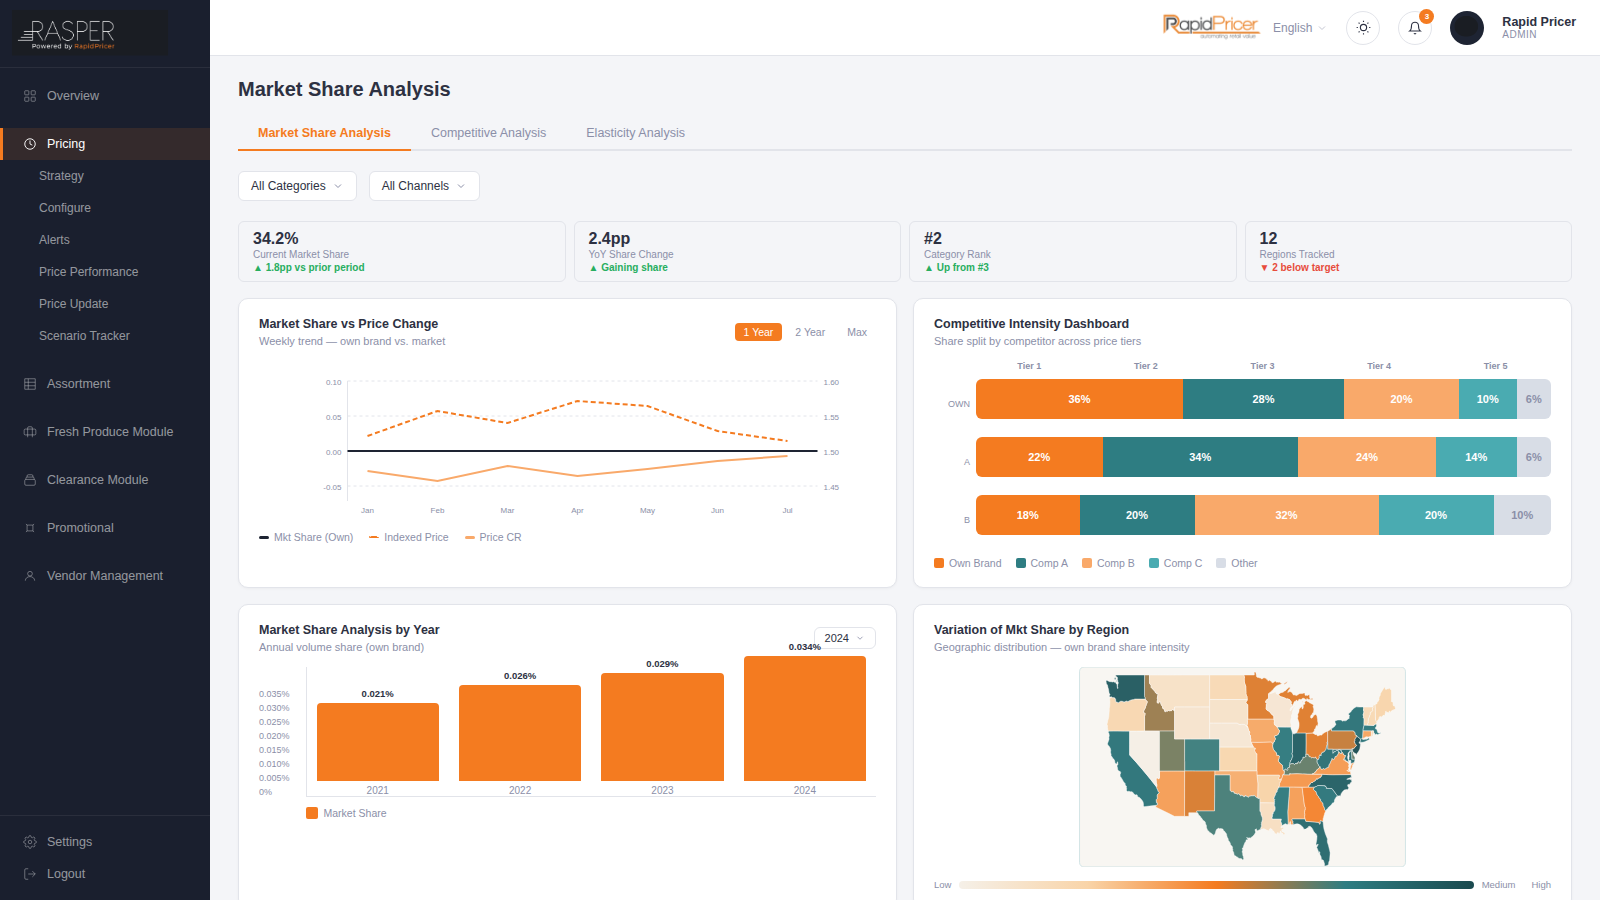Open Strategy in Pricing submenu

pyautogui.click(x=61, y=176)
